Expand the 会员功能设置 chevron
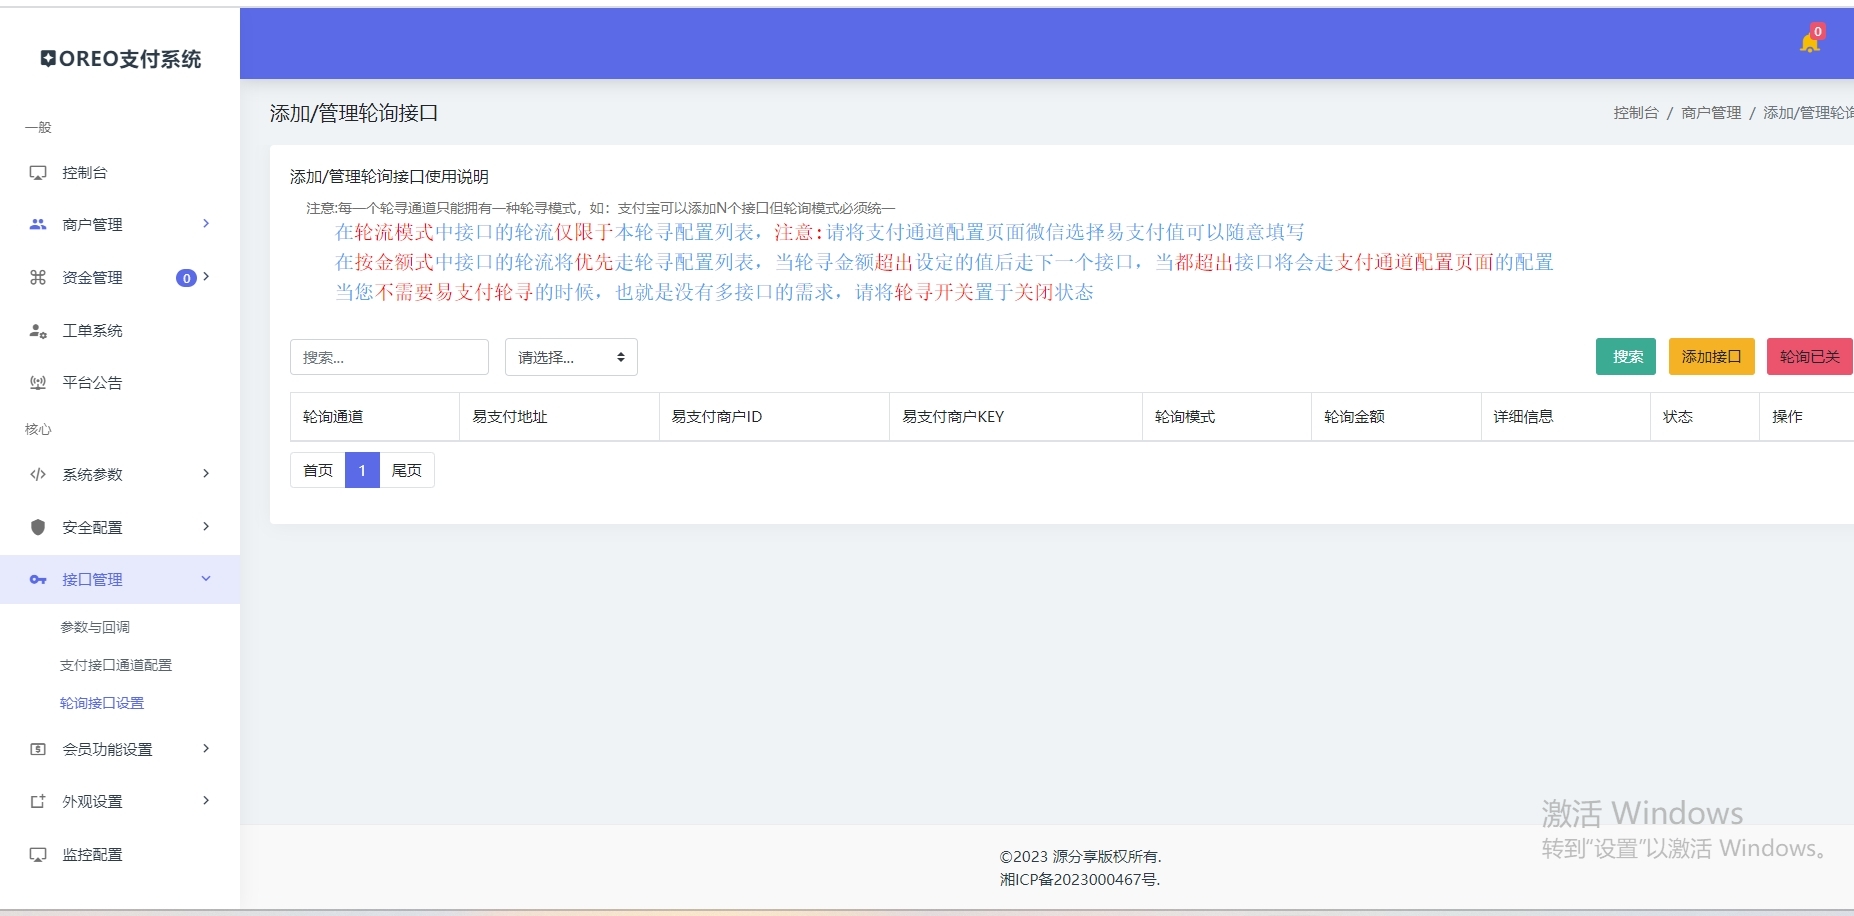Screen dimensions: 1854x916 (206, 748)
